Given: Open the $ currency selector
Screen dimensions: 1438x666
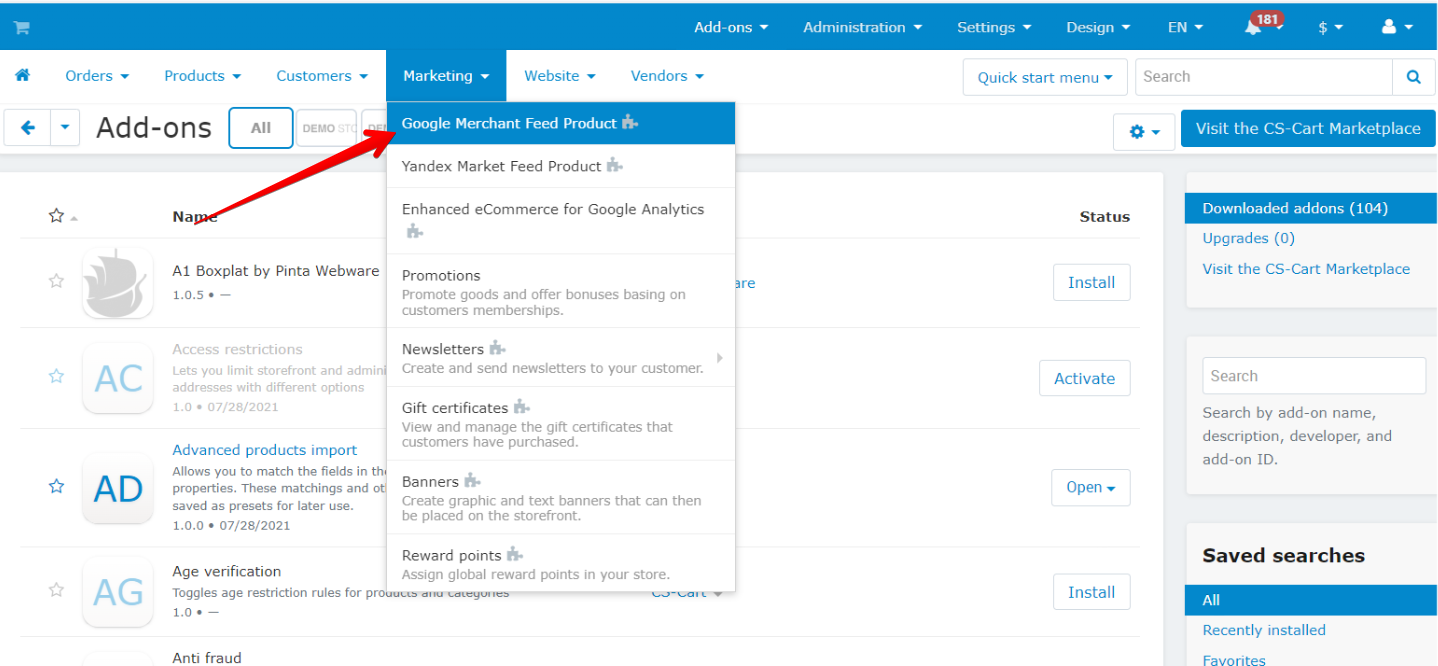Looking at the screenshot, I should 1330,27.
